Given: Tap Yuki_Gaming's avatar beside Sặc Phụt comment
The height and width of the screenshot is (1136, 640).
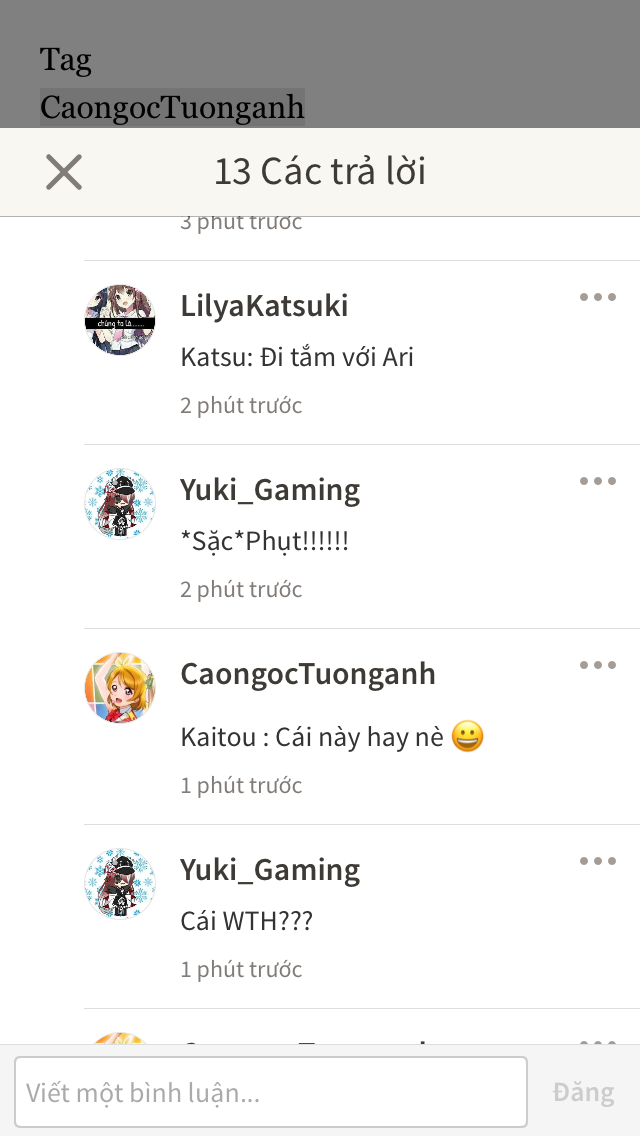Looking at the screenshot, I should (x=120, y=504).
